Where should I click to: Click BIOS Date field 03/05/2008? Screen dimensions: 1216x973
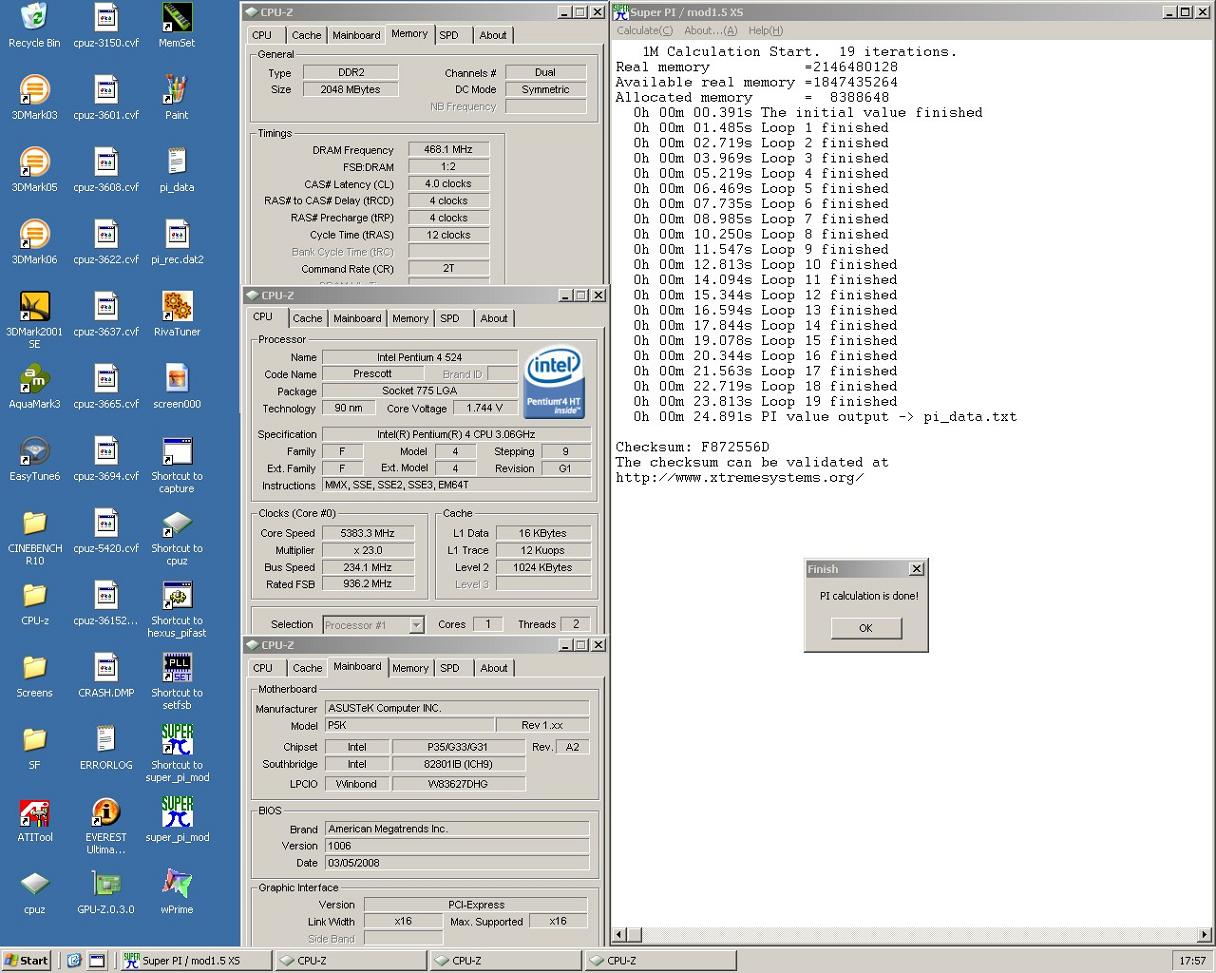pyautogui.click(x=456, y=863)
